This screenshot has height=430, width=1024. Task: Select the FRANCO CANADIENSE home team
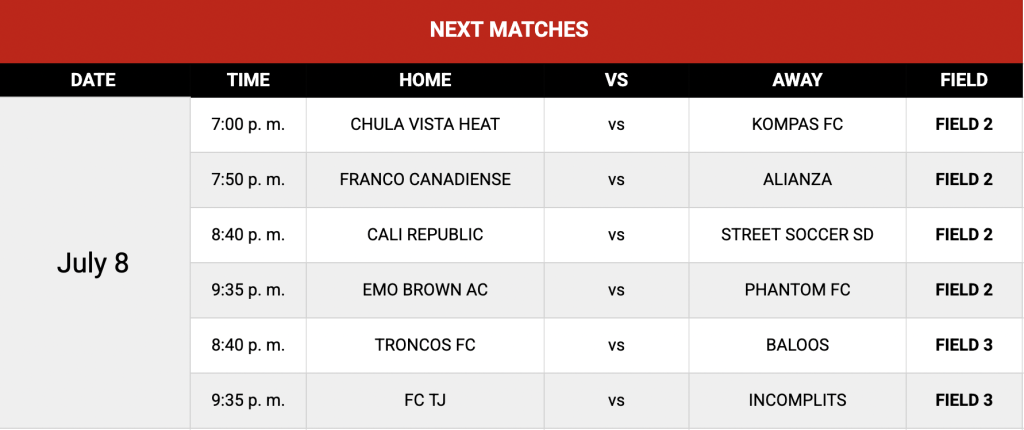425,179
